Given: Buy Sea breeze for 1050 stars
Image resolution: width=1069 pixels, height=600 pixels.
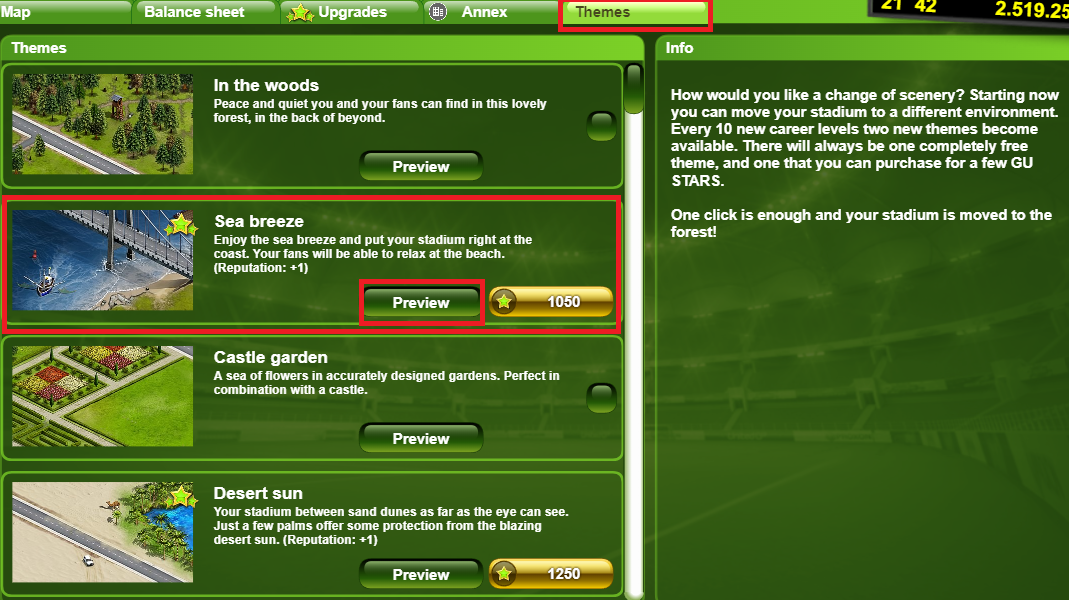Looking at the screenshot, I should click(x=551, y=301).
